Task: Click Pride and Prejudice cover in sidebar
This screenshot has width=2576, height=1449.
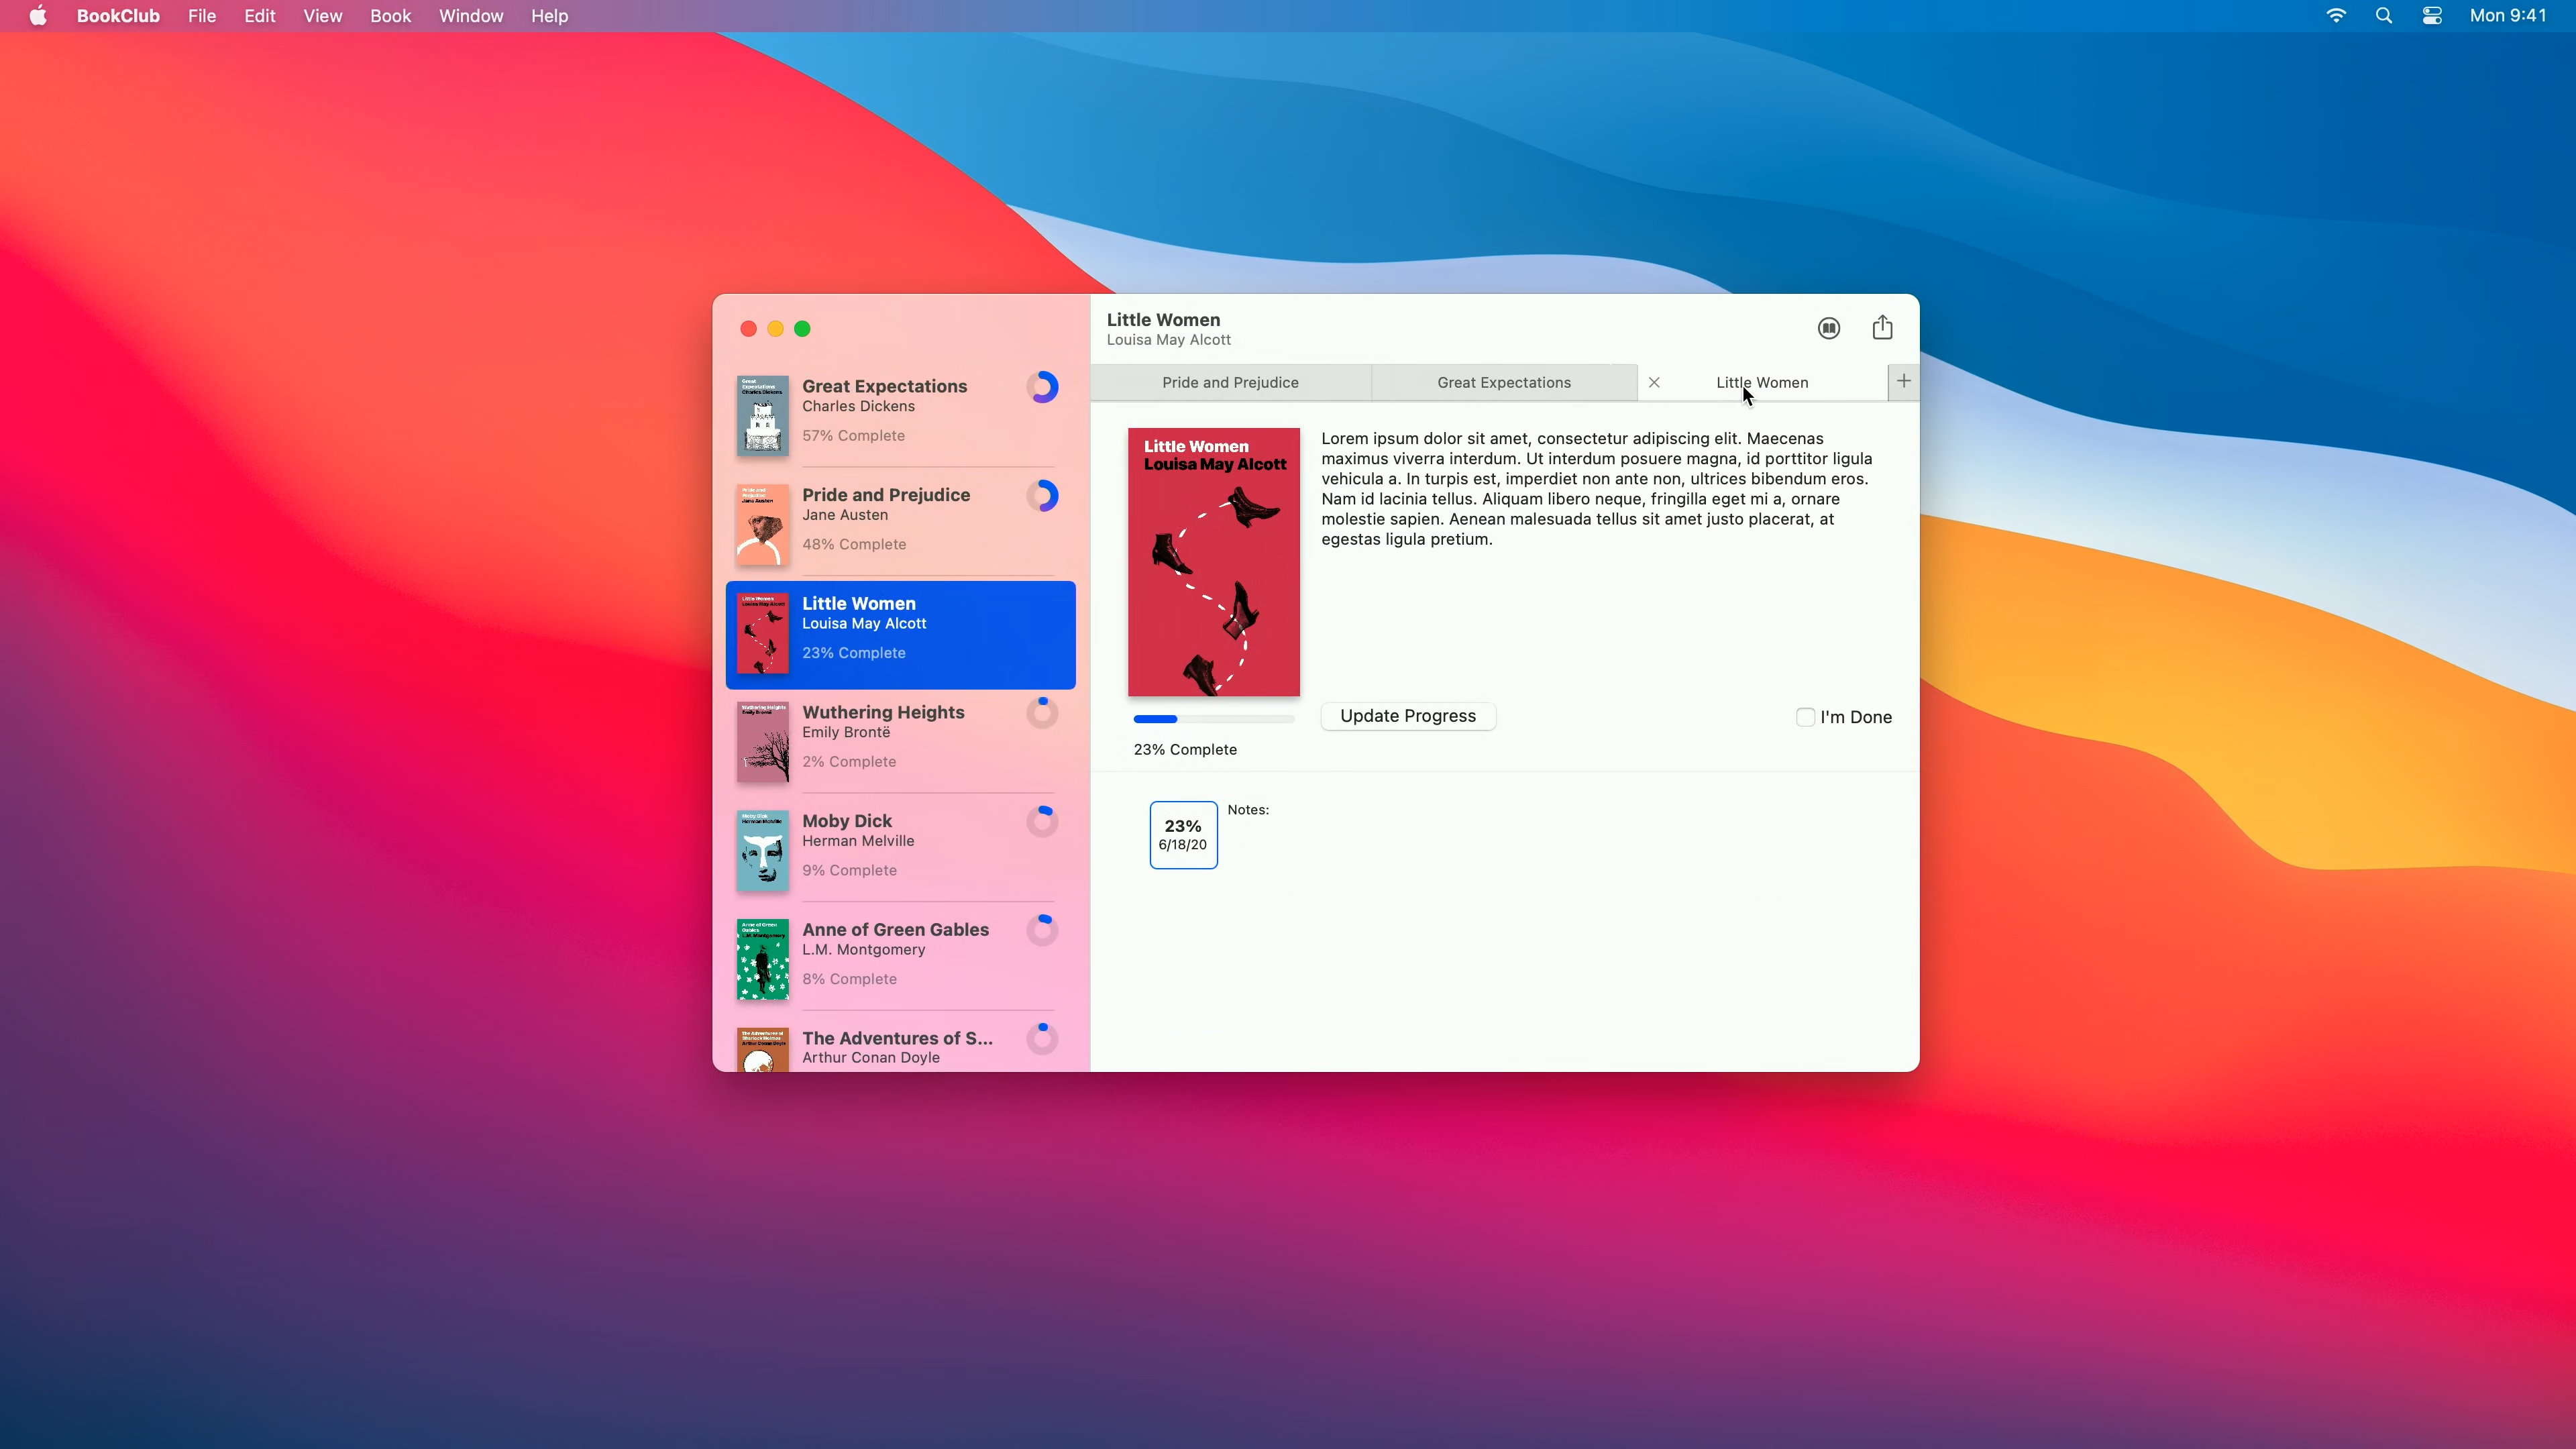Action: (762, 525)
